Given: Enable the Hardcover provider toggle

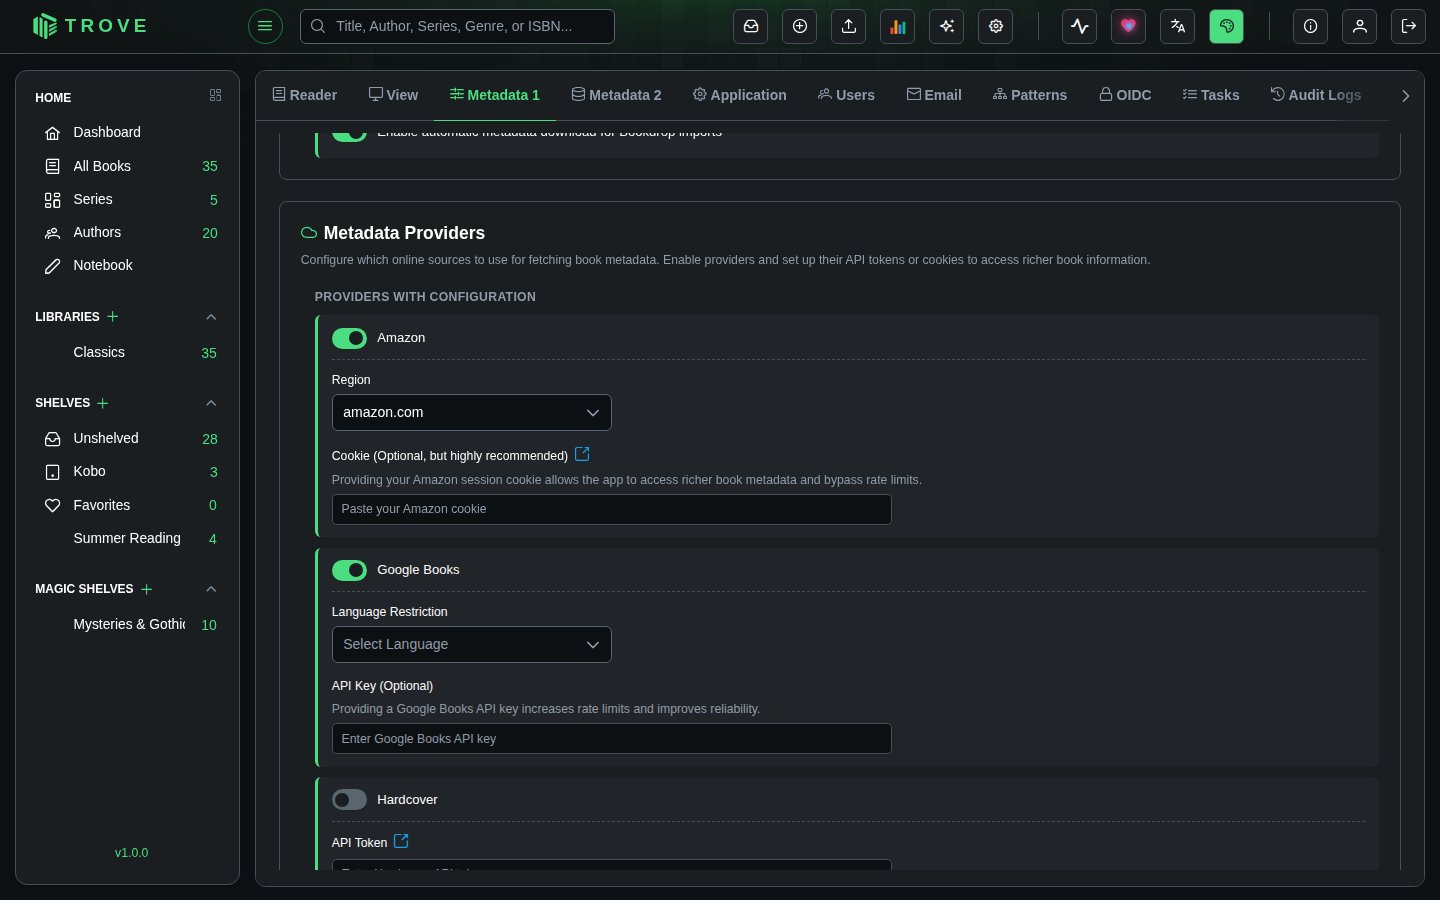Looking at the screenshot, I should coord(349,800).
